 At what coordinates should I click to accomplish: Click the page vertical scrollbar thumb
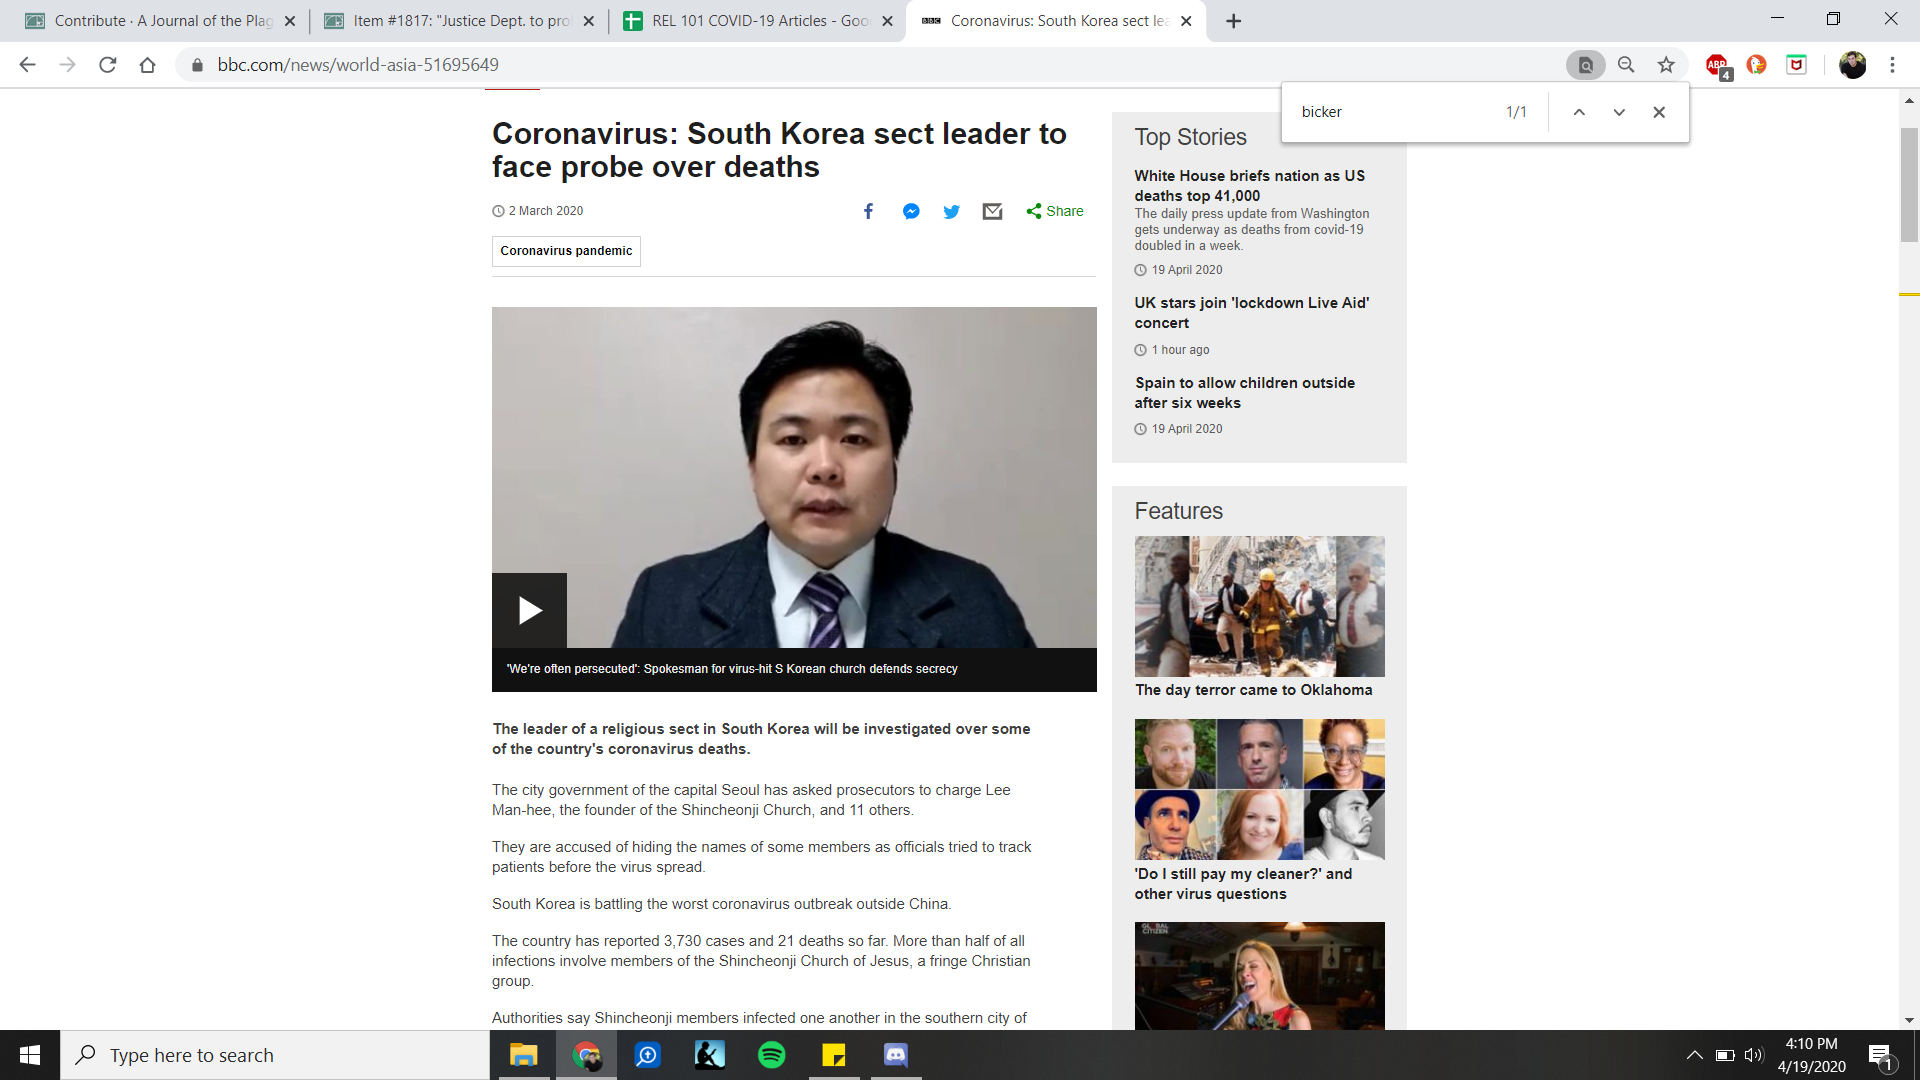point(1909,185)
